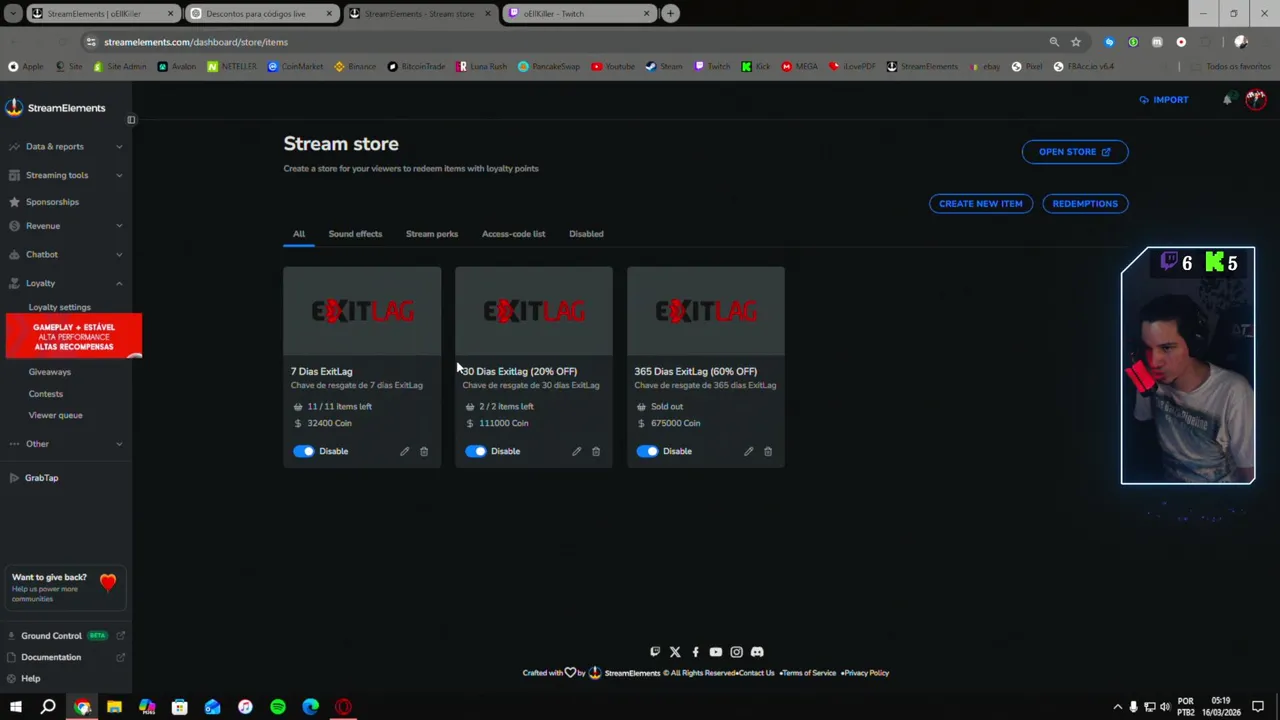Disable the 7 Dias ExitLag item toggle
Image resolution: width=1280 pixels, height=720 pixels.
click(304, 451)
